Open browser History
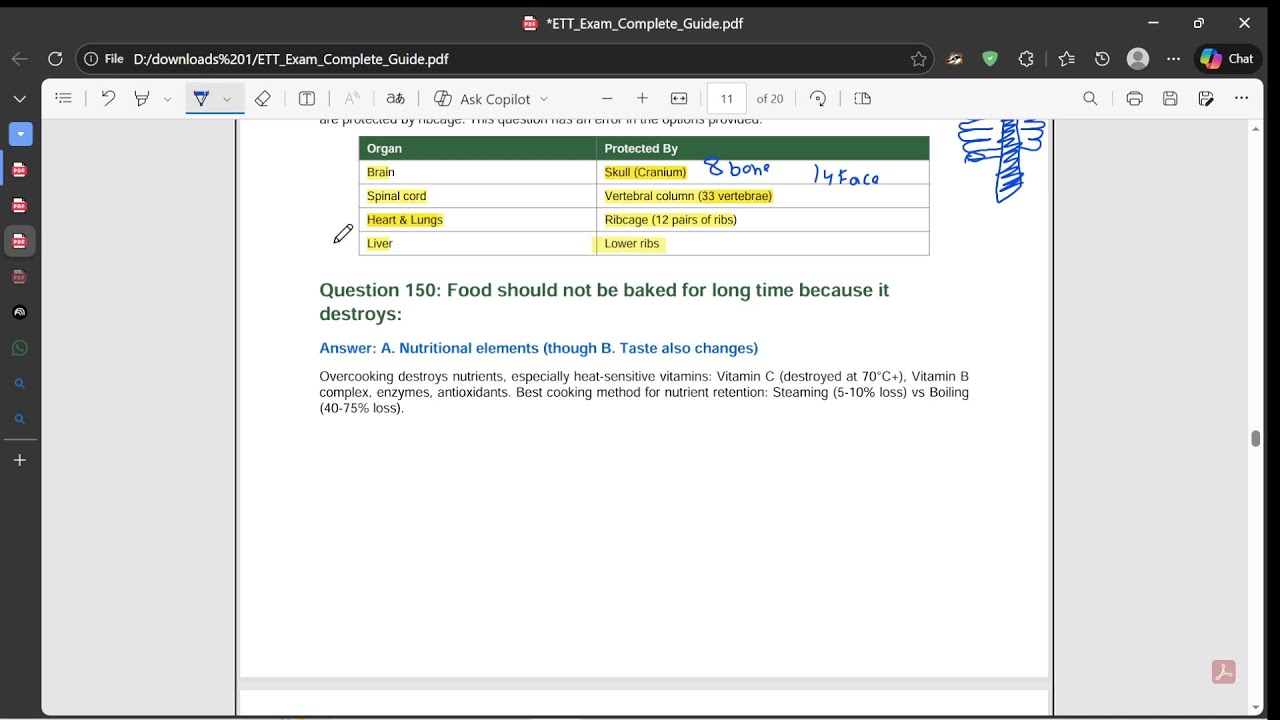Screen dimensions: 1280x720 point(1102,59)
